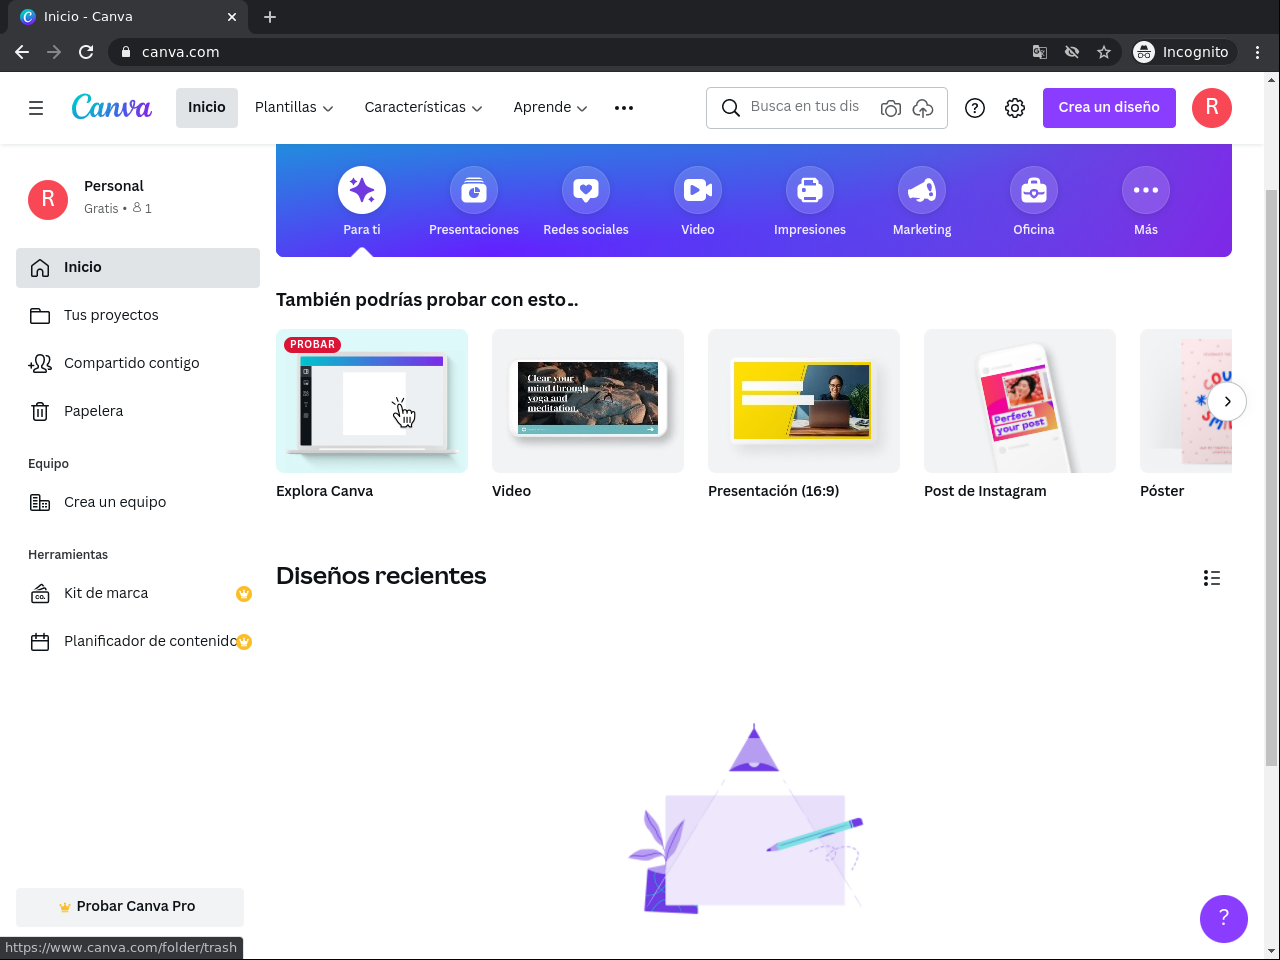
Task: Select the Post de Instagram thumbnail
Action: 1020,401
